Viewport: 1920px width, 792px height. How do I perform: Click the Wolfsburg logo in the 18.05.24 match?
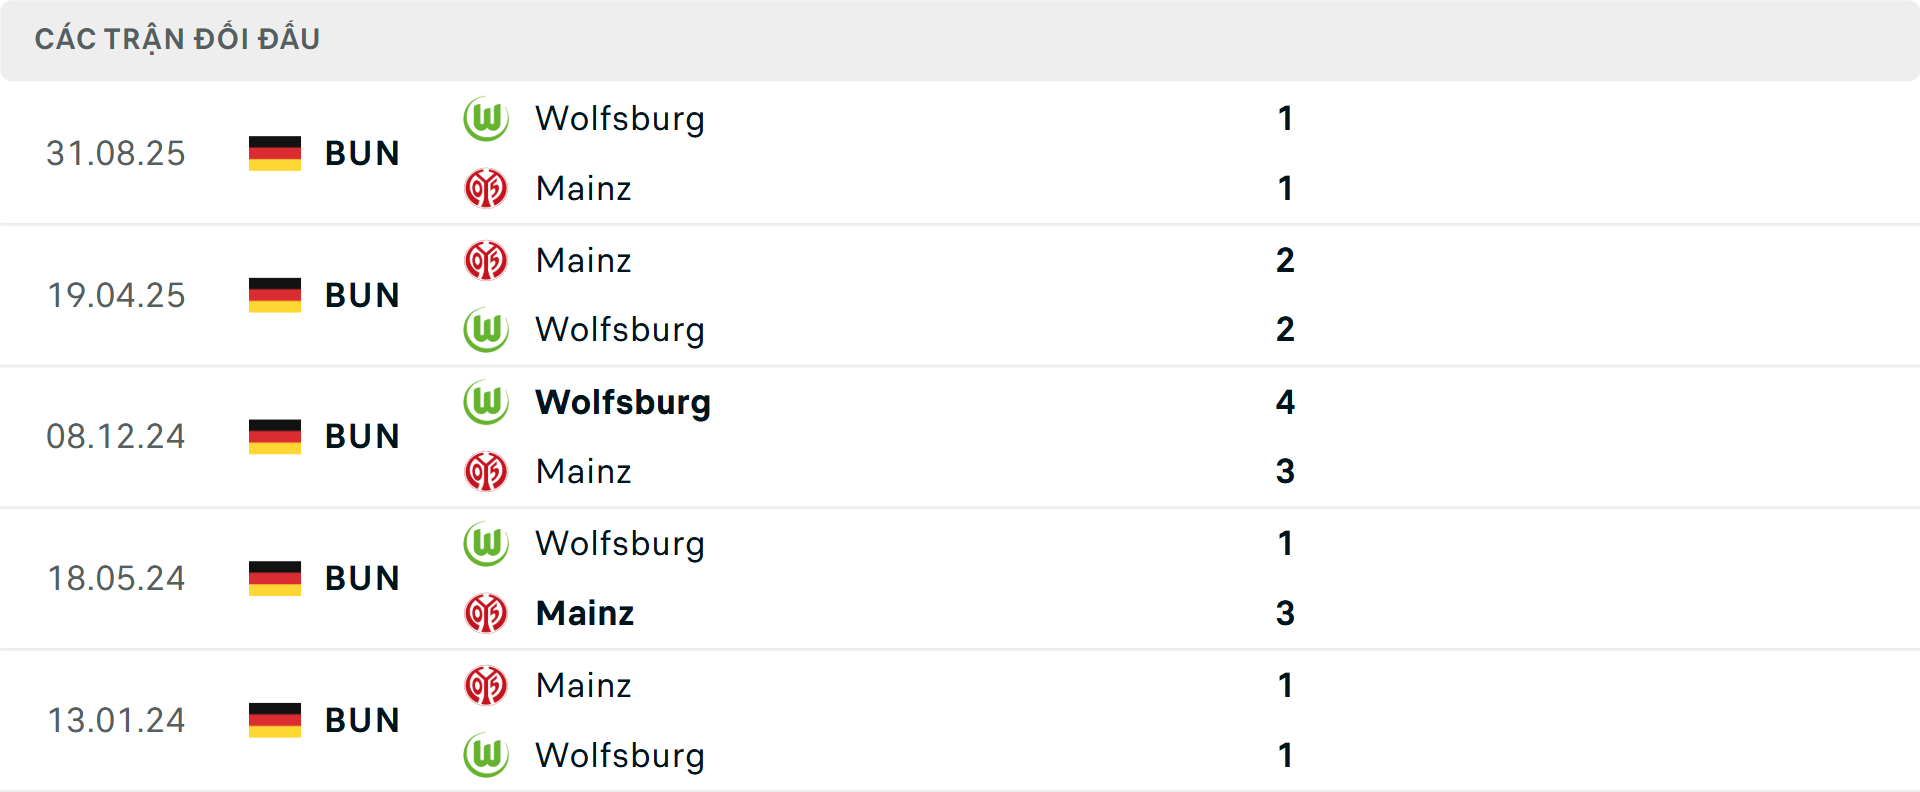click(x=487, y=544)
